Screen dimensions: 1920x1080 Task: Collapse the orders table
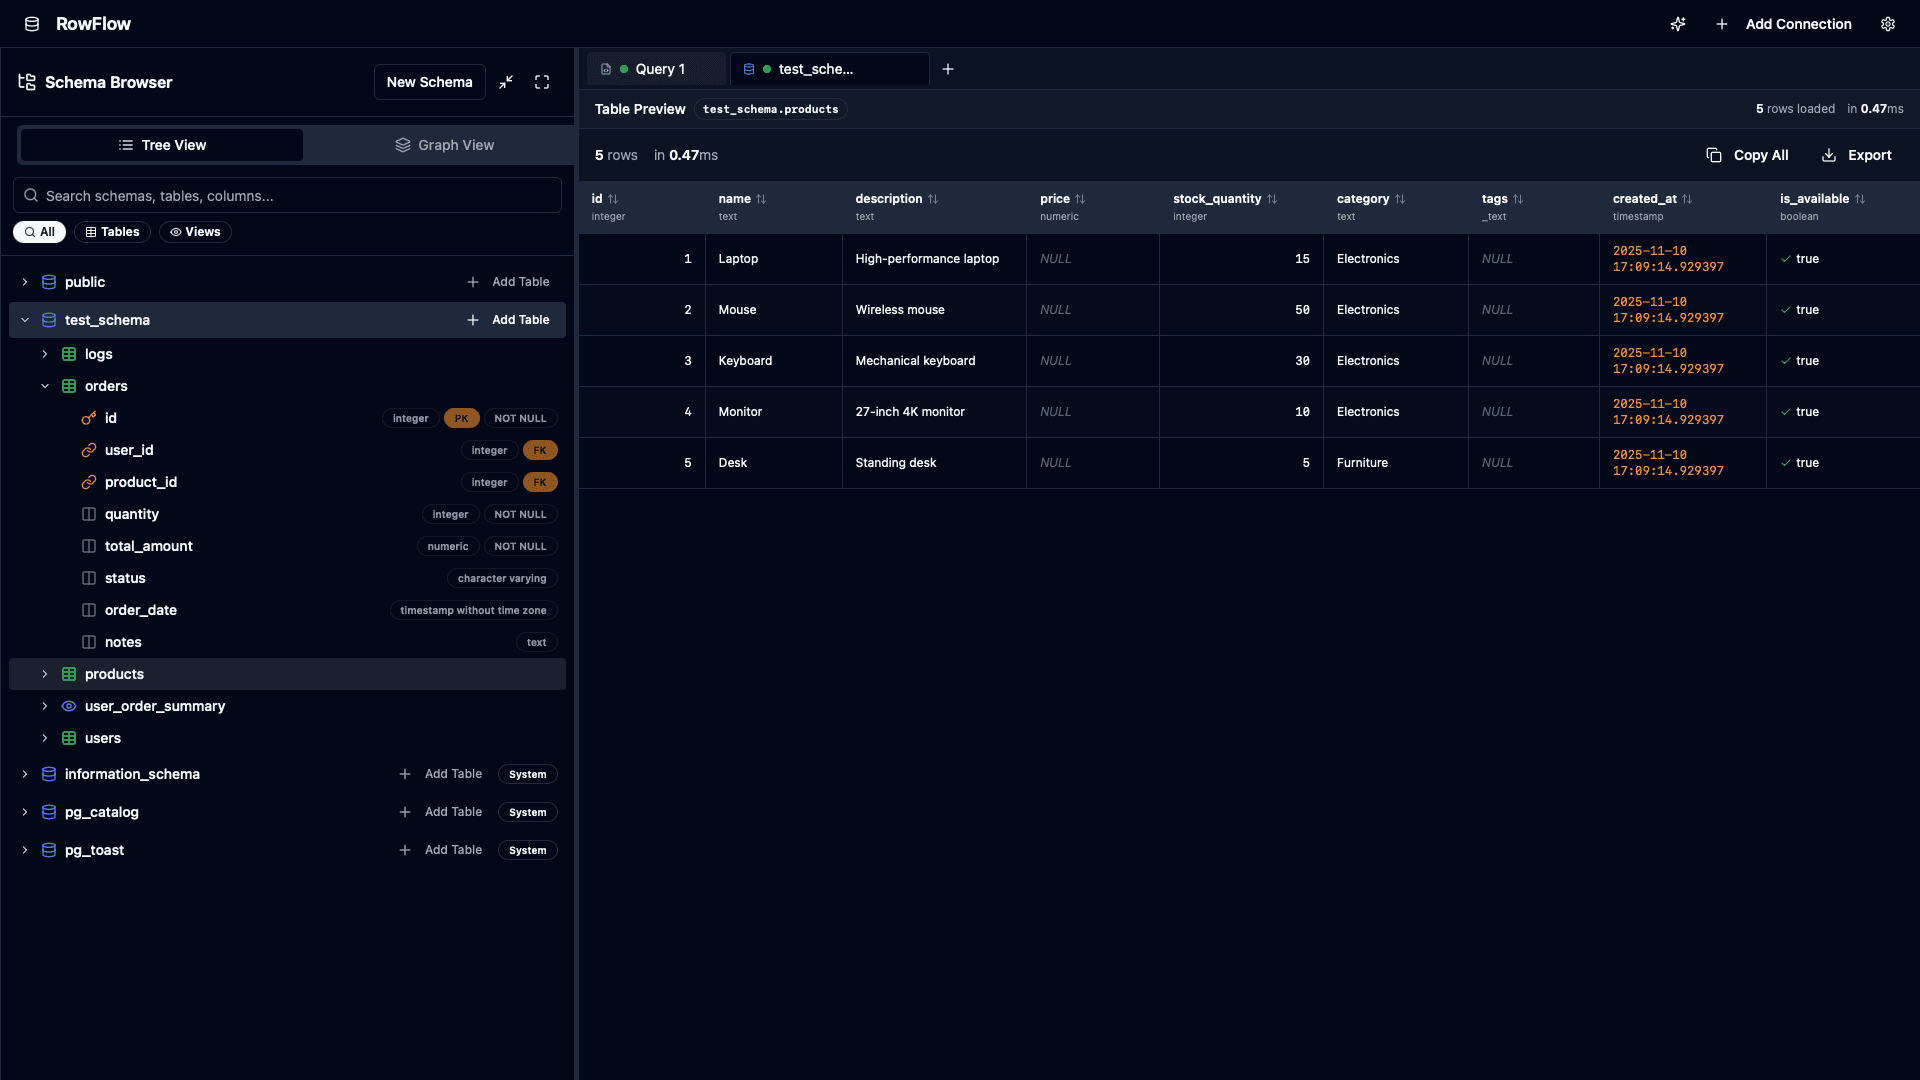(x=44, y=385)
